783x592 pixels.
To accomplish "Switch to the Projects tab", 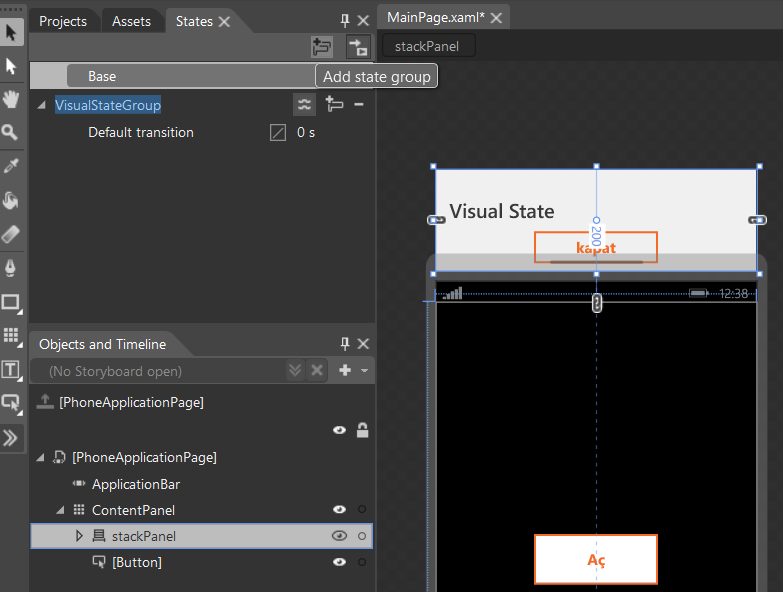I will click(63, 21).
